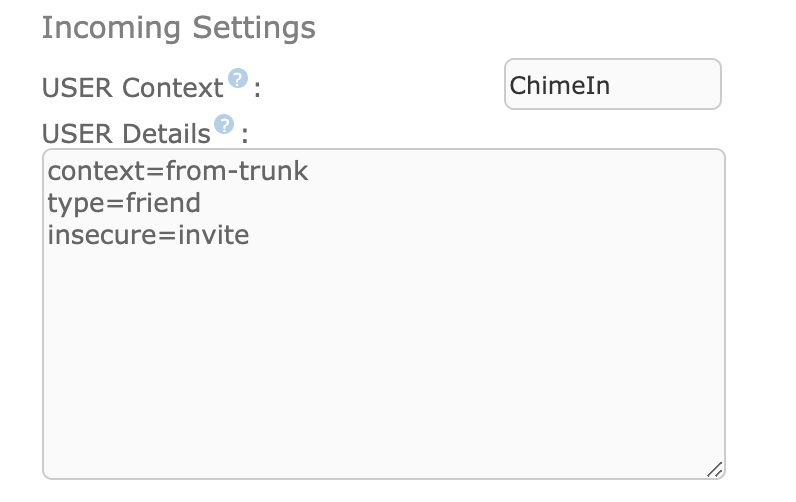Grab the text area resize handle corner
Screen dimensions: 796x502
tap(714, 470)
